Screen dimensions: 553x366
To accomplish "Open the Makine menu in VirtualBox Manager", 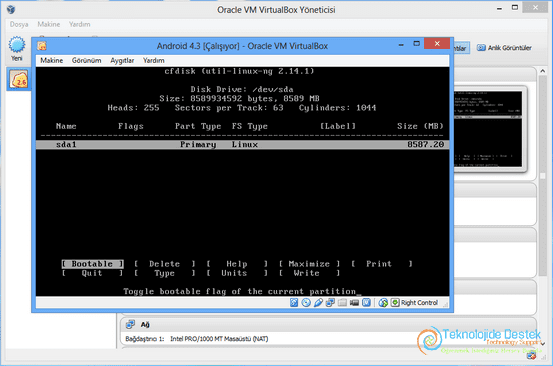I will 49,24.
